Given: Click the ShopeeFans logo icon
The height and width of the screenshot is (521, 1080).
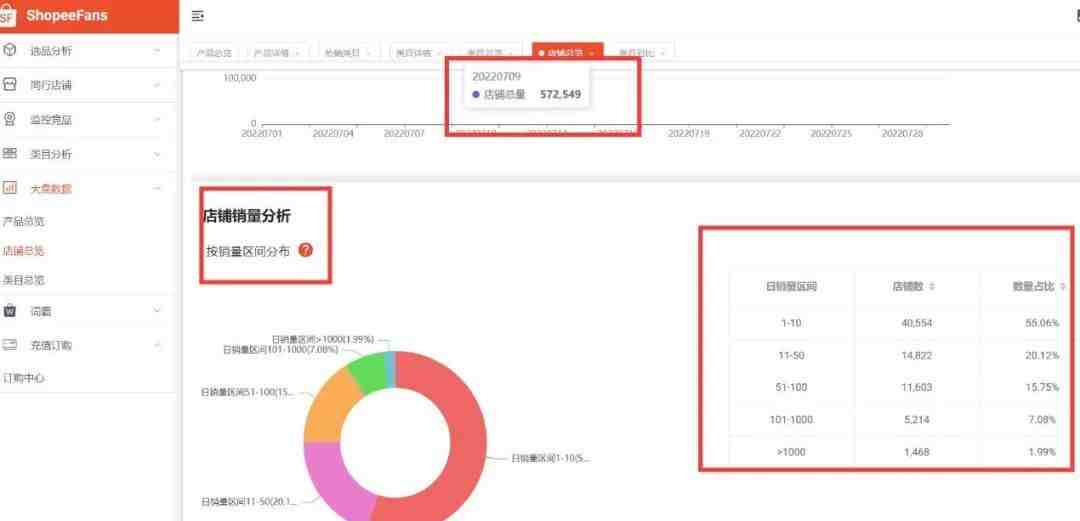Looking at the screenshot, I should (x=7, y=15).
